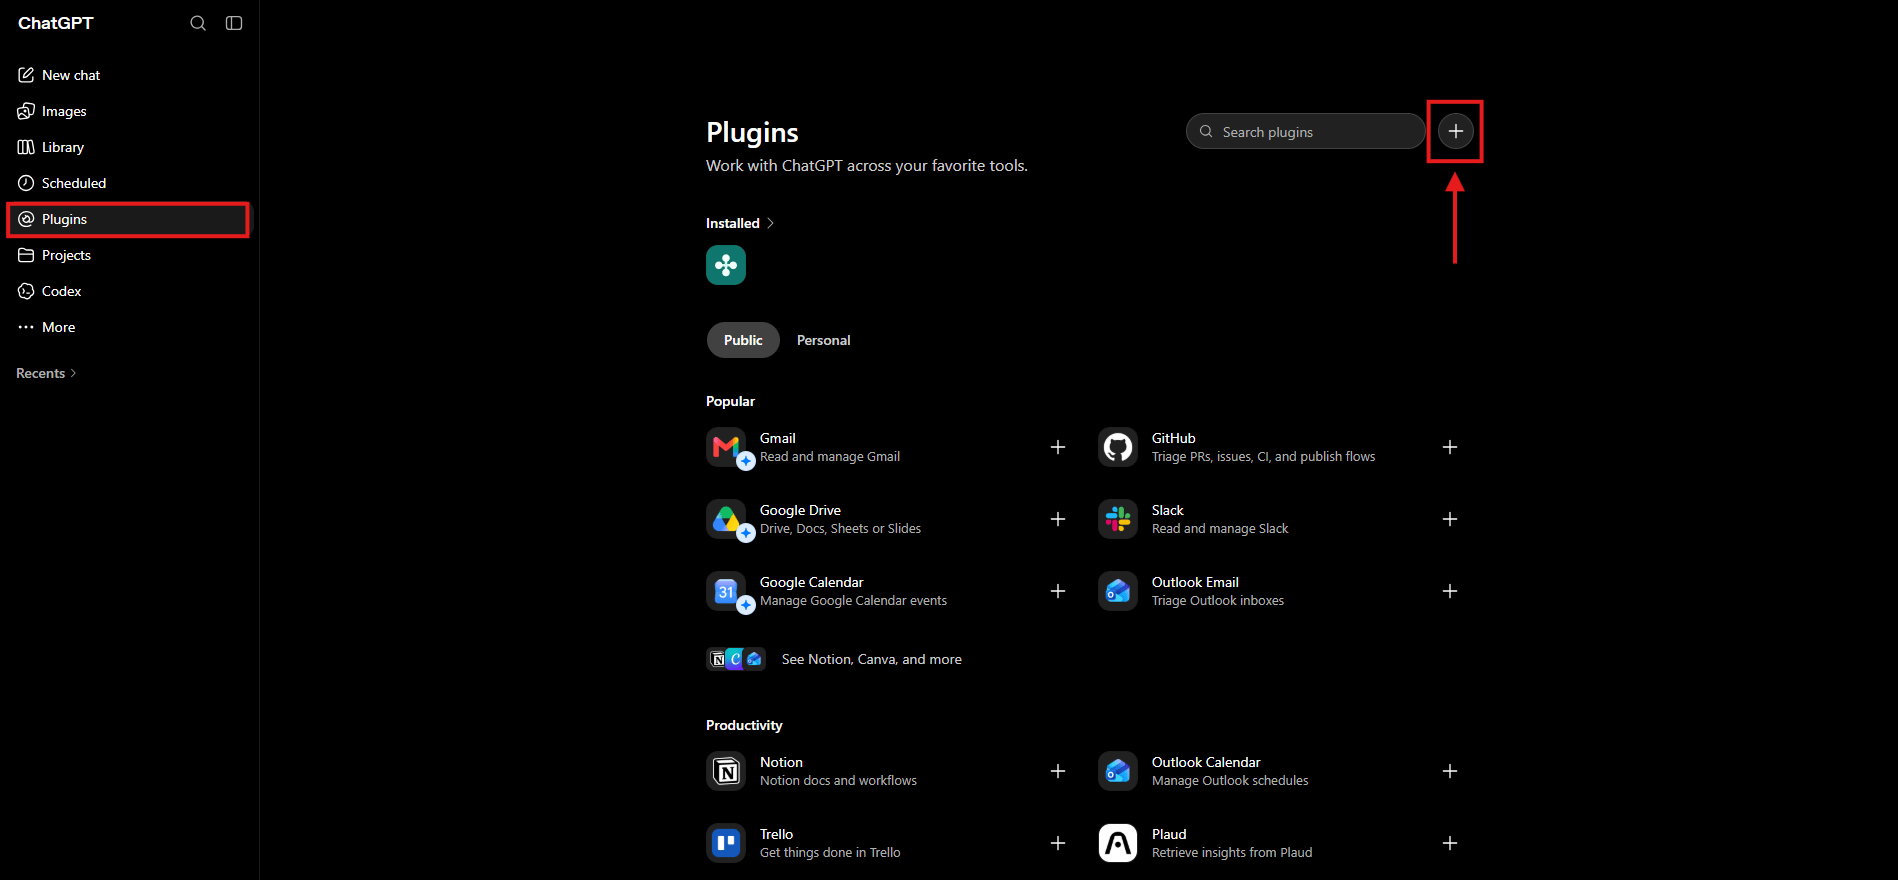Viewport: 1898px width, 880px height.
Task: Add the Trello plugin
Action: pyautogui.click(x=1058, y=843)
